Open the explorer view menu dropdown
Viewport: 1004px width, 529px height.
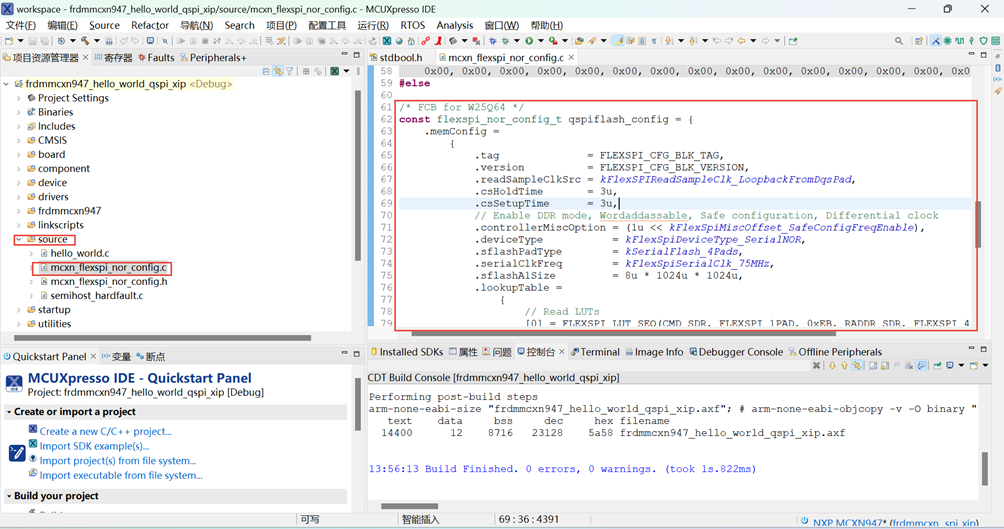(346, 71)
